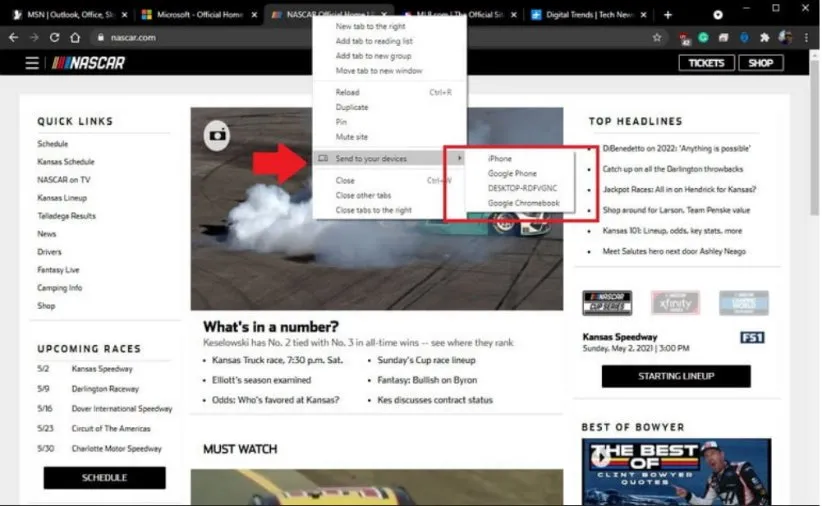Click the browser reload icon
Image resolution: width=822 pixels, height=506 pixels.
click(54, 37)
